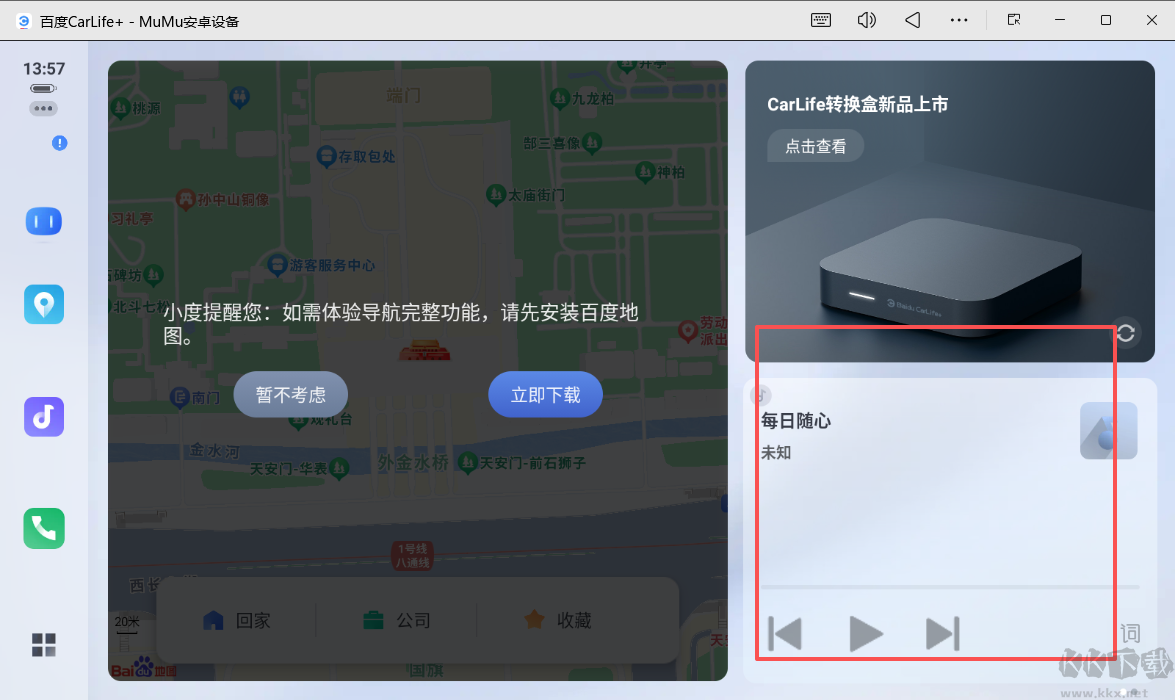The height and width of the screenshot is (700, 1175).
Task: Refresh the CarLife banner with circular arrow icon
Action: [1126, 332]
